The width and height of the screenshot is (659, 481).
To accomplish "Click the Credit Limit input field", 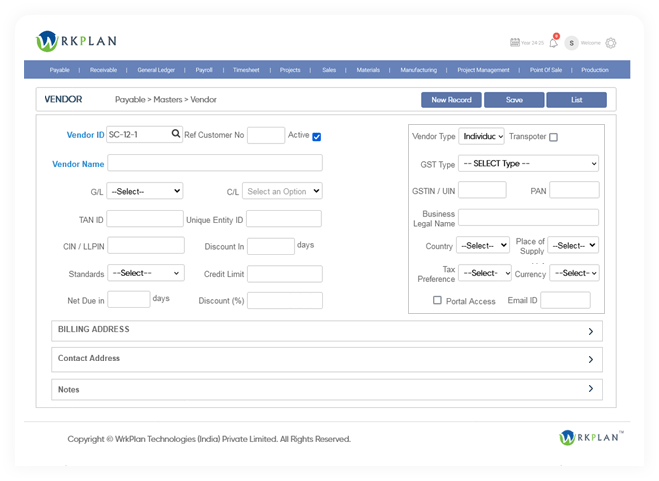I will click(x=285, y=274).
